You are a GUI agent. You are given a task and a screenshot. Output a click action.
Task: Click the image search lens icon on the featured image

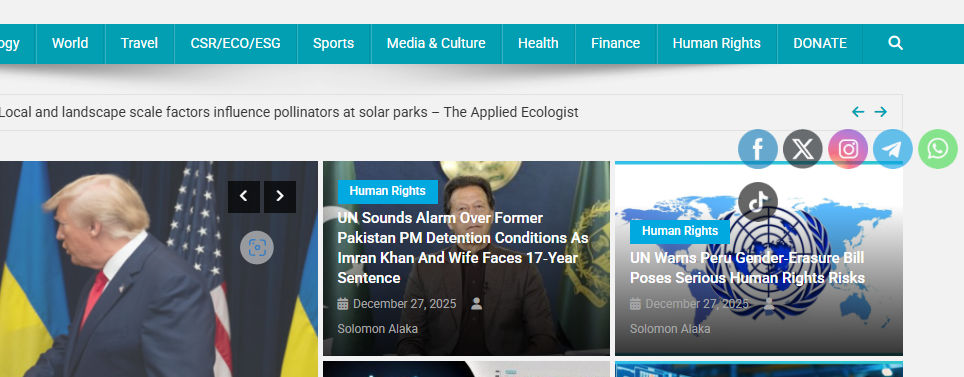coord(256,248)
